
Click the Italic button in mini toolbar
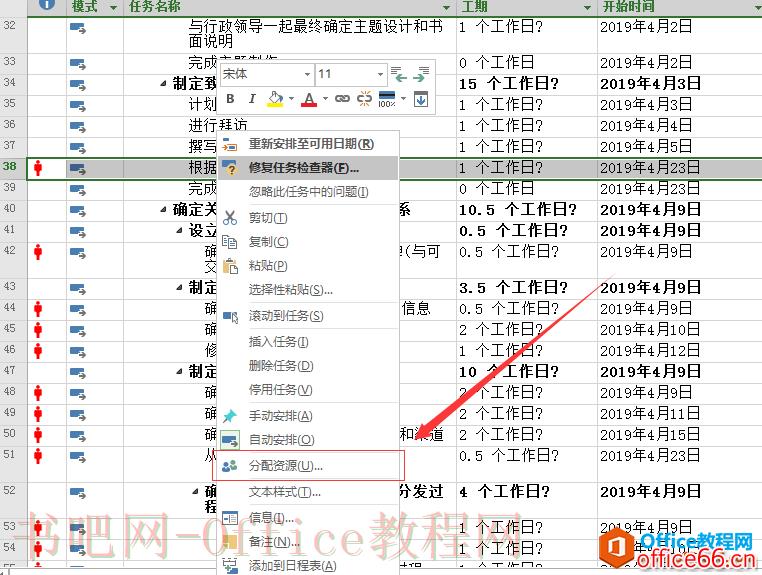[x=252, y=99]
